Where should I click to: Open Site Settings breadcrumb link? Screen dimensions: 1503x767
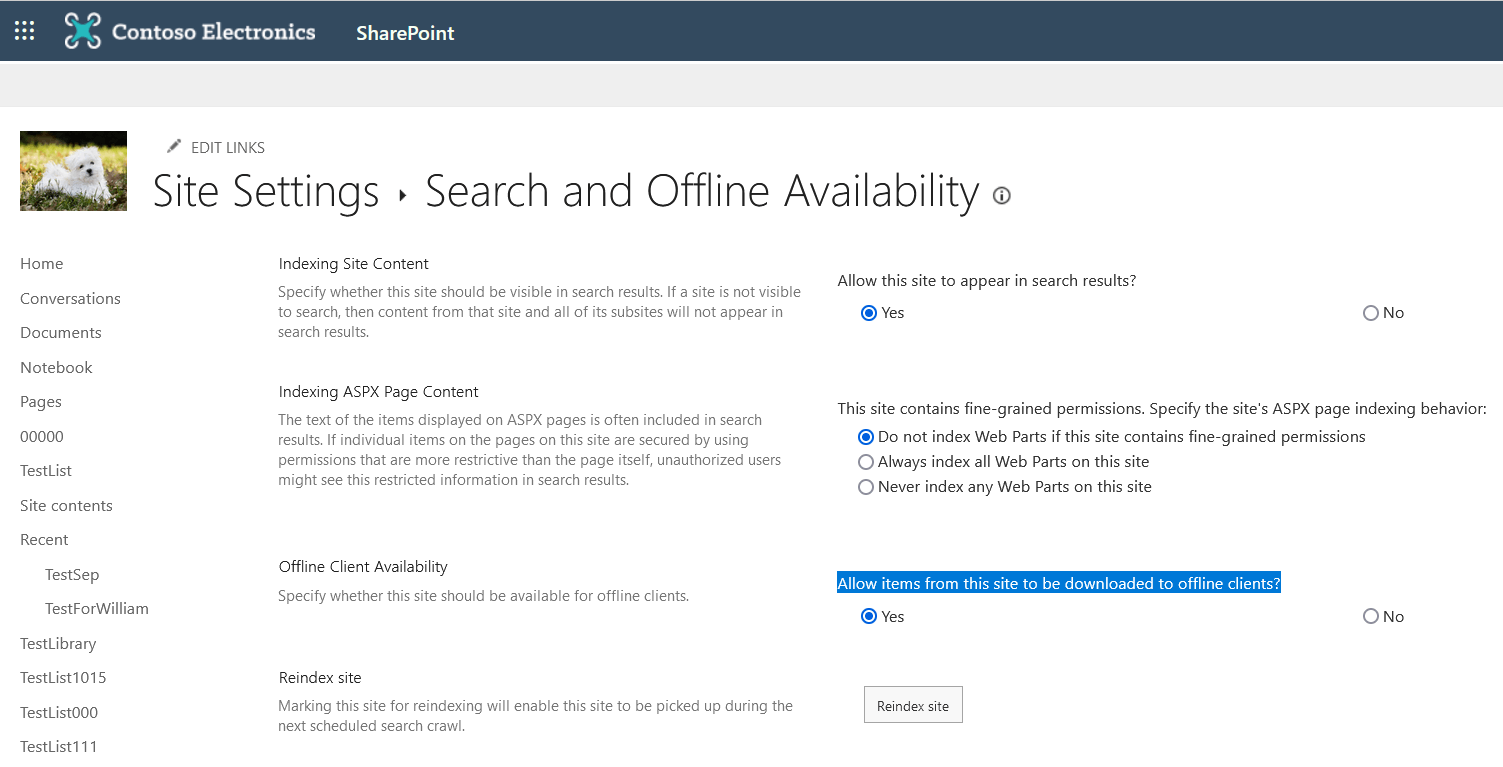pyautogui.click(x=266, y=191)
